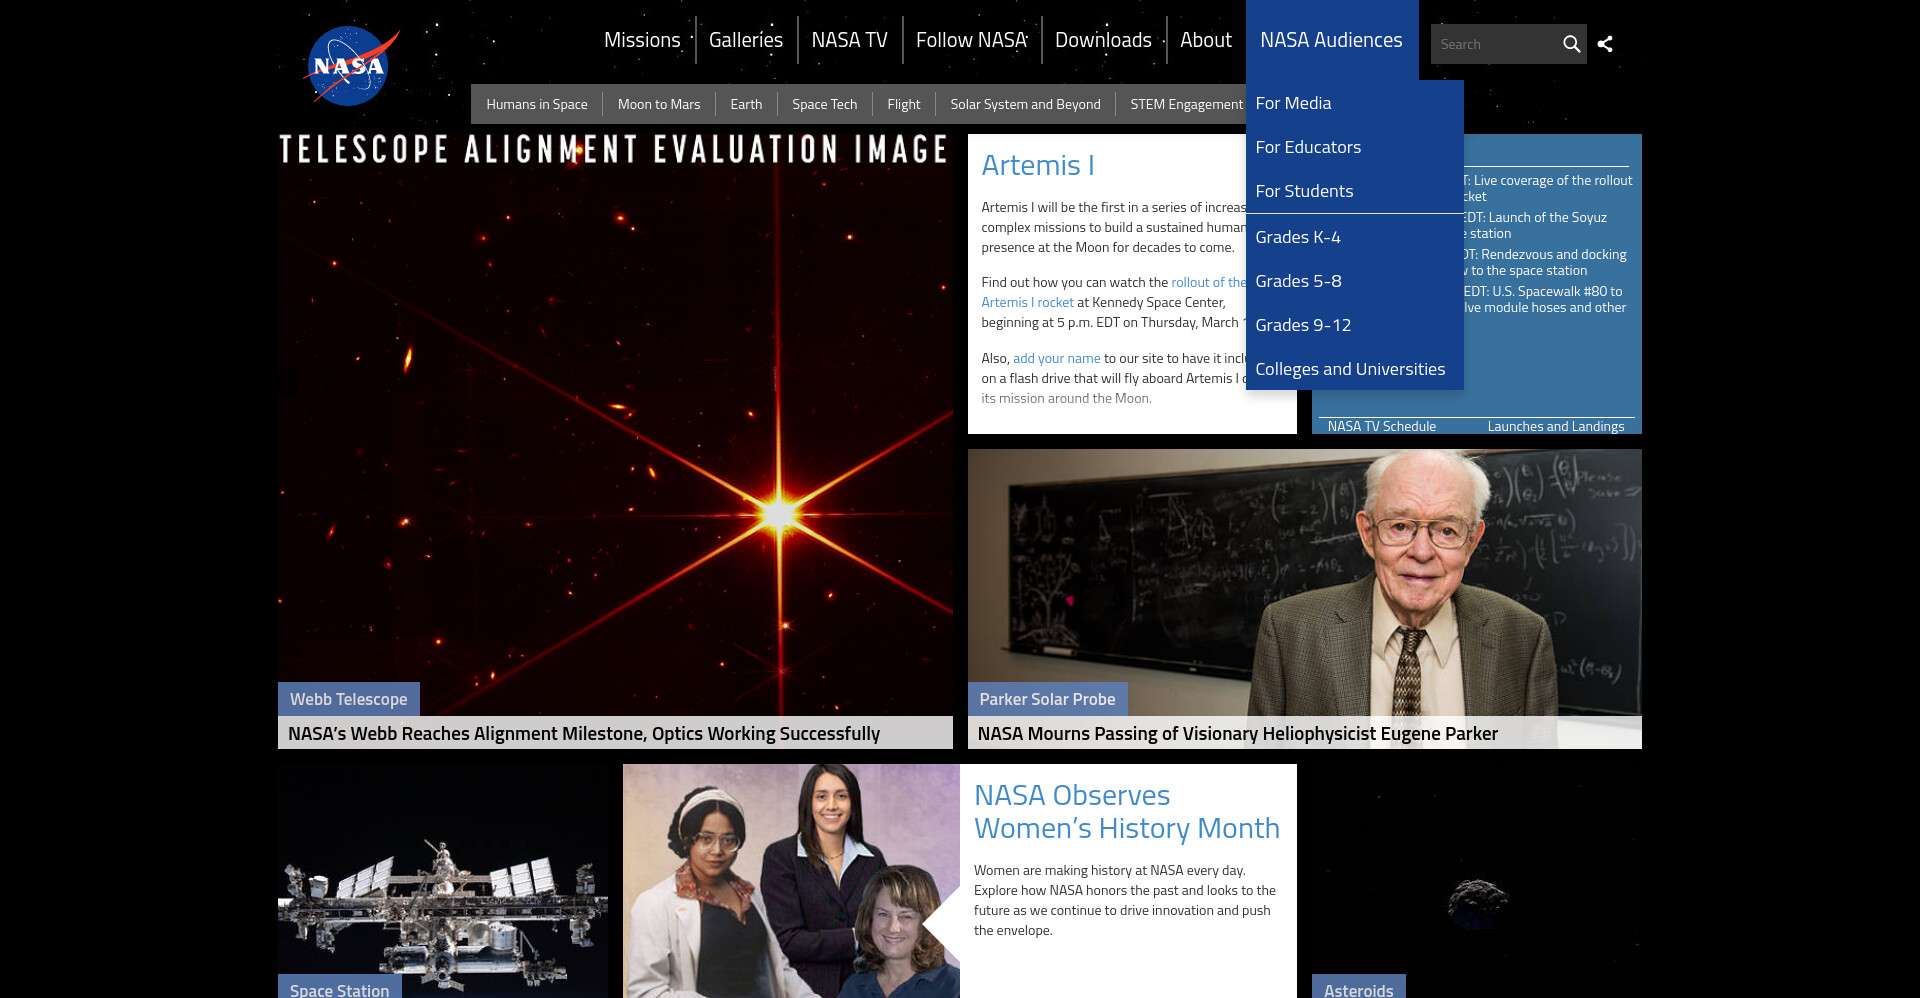Select For Students in dropdown

tap(1354, 191)
